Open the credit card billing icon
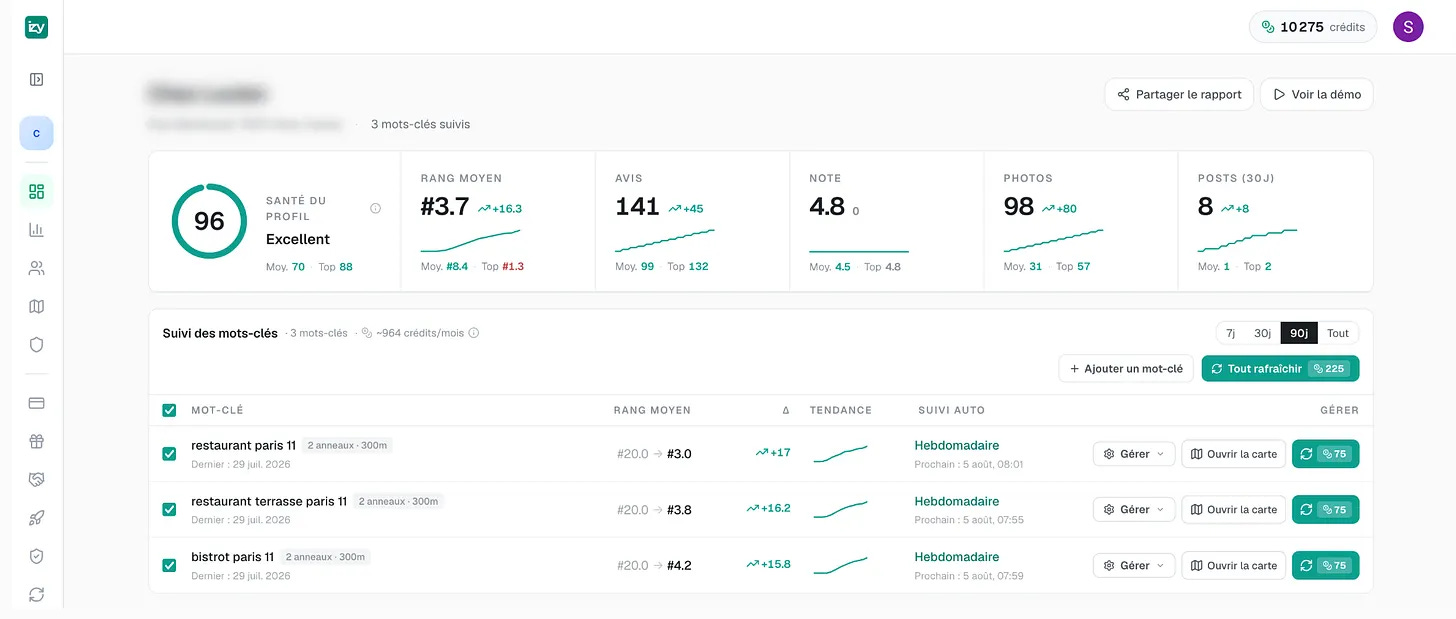The image size is (1456, 619). pos(36,403)
